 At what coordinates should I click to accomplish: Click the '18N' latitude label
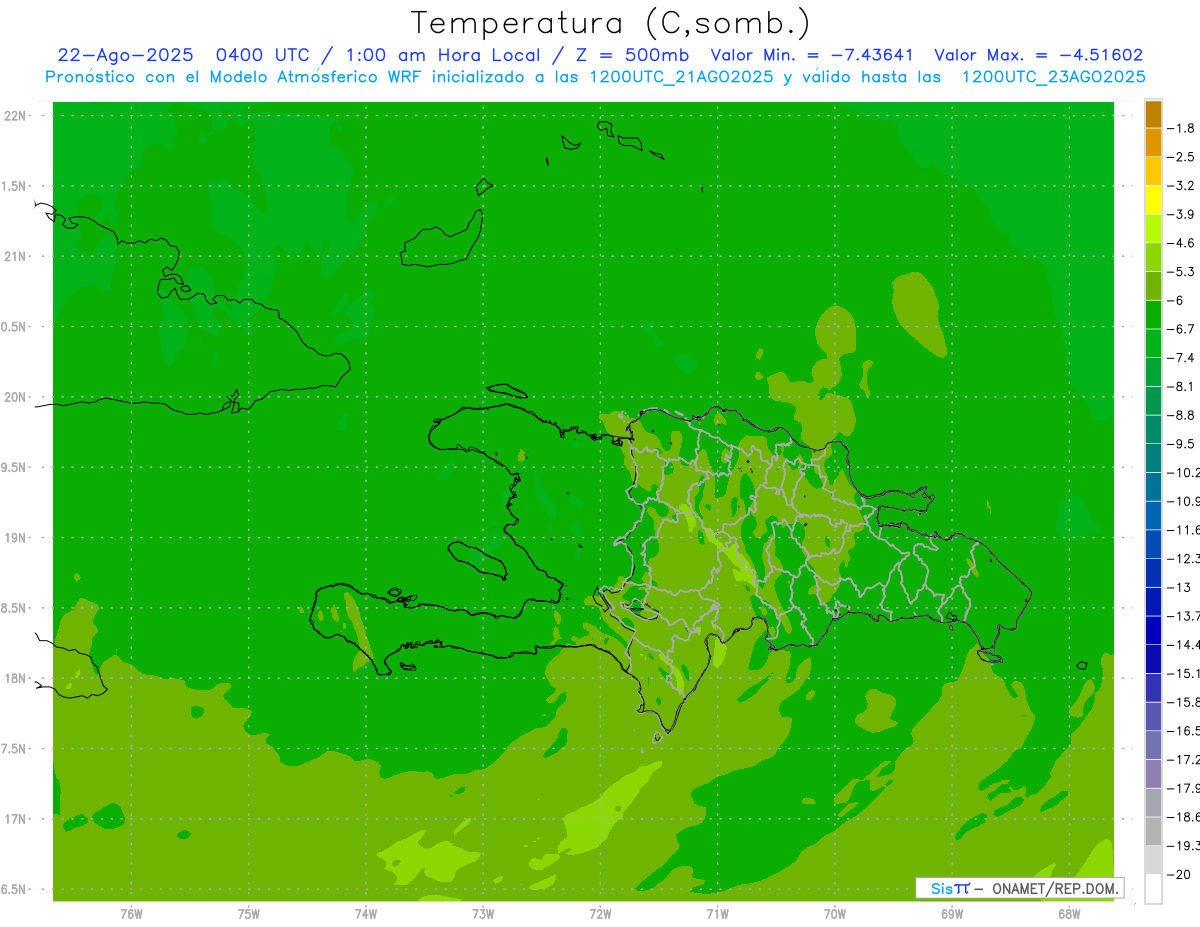17,678
